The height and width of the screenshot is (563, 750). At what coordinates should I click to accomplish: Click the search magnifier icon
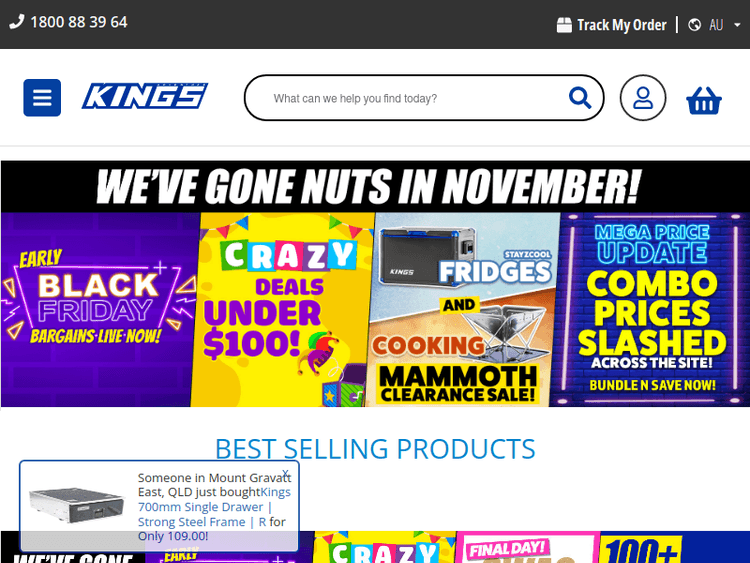pos(580,98)
